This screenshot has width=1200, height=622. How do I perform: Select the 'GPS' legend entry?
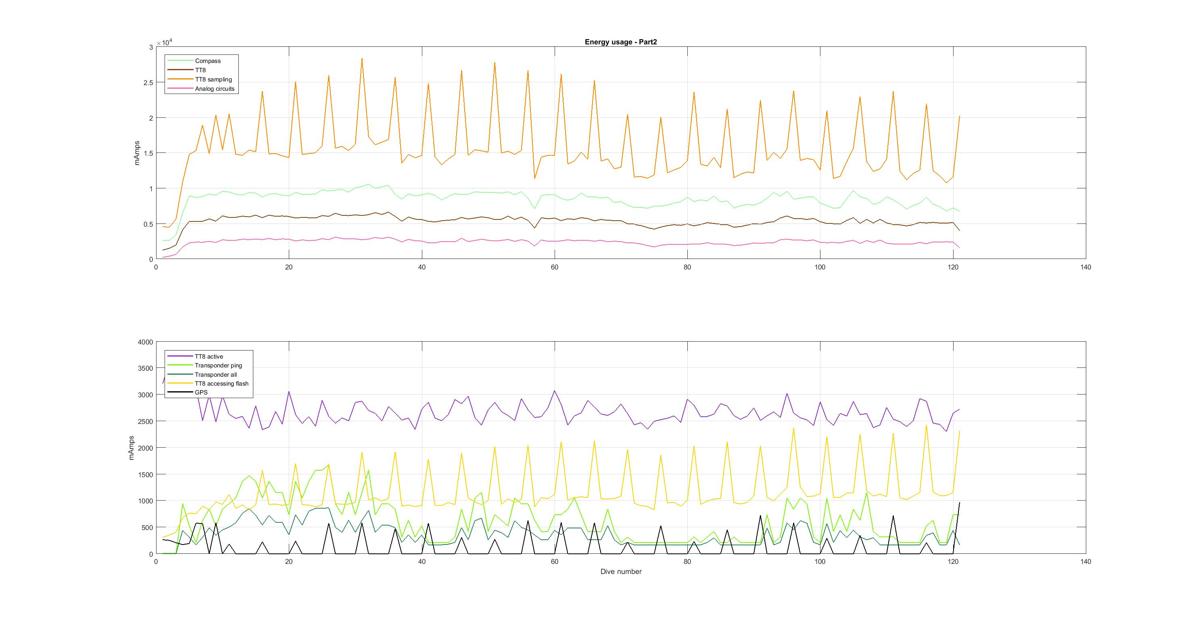pyautogui.click(x=187, y=392)
